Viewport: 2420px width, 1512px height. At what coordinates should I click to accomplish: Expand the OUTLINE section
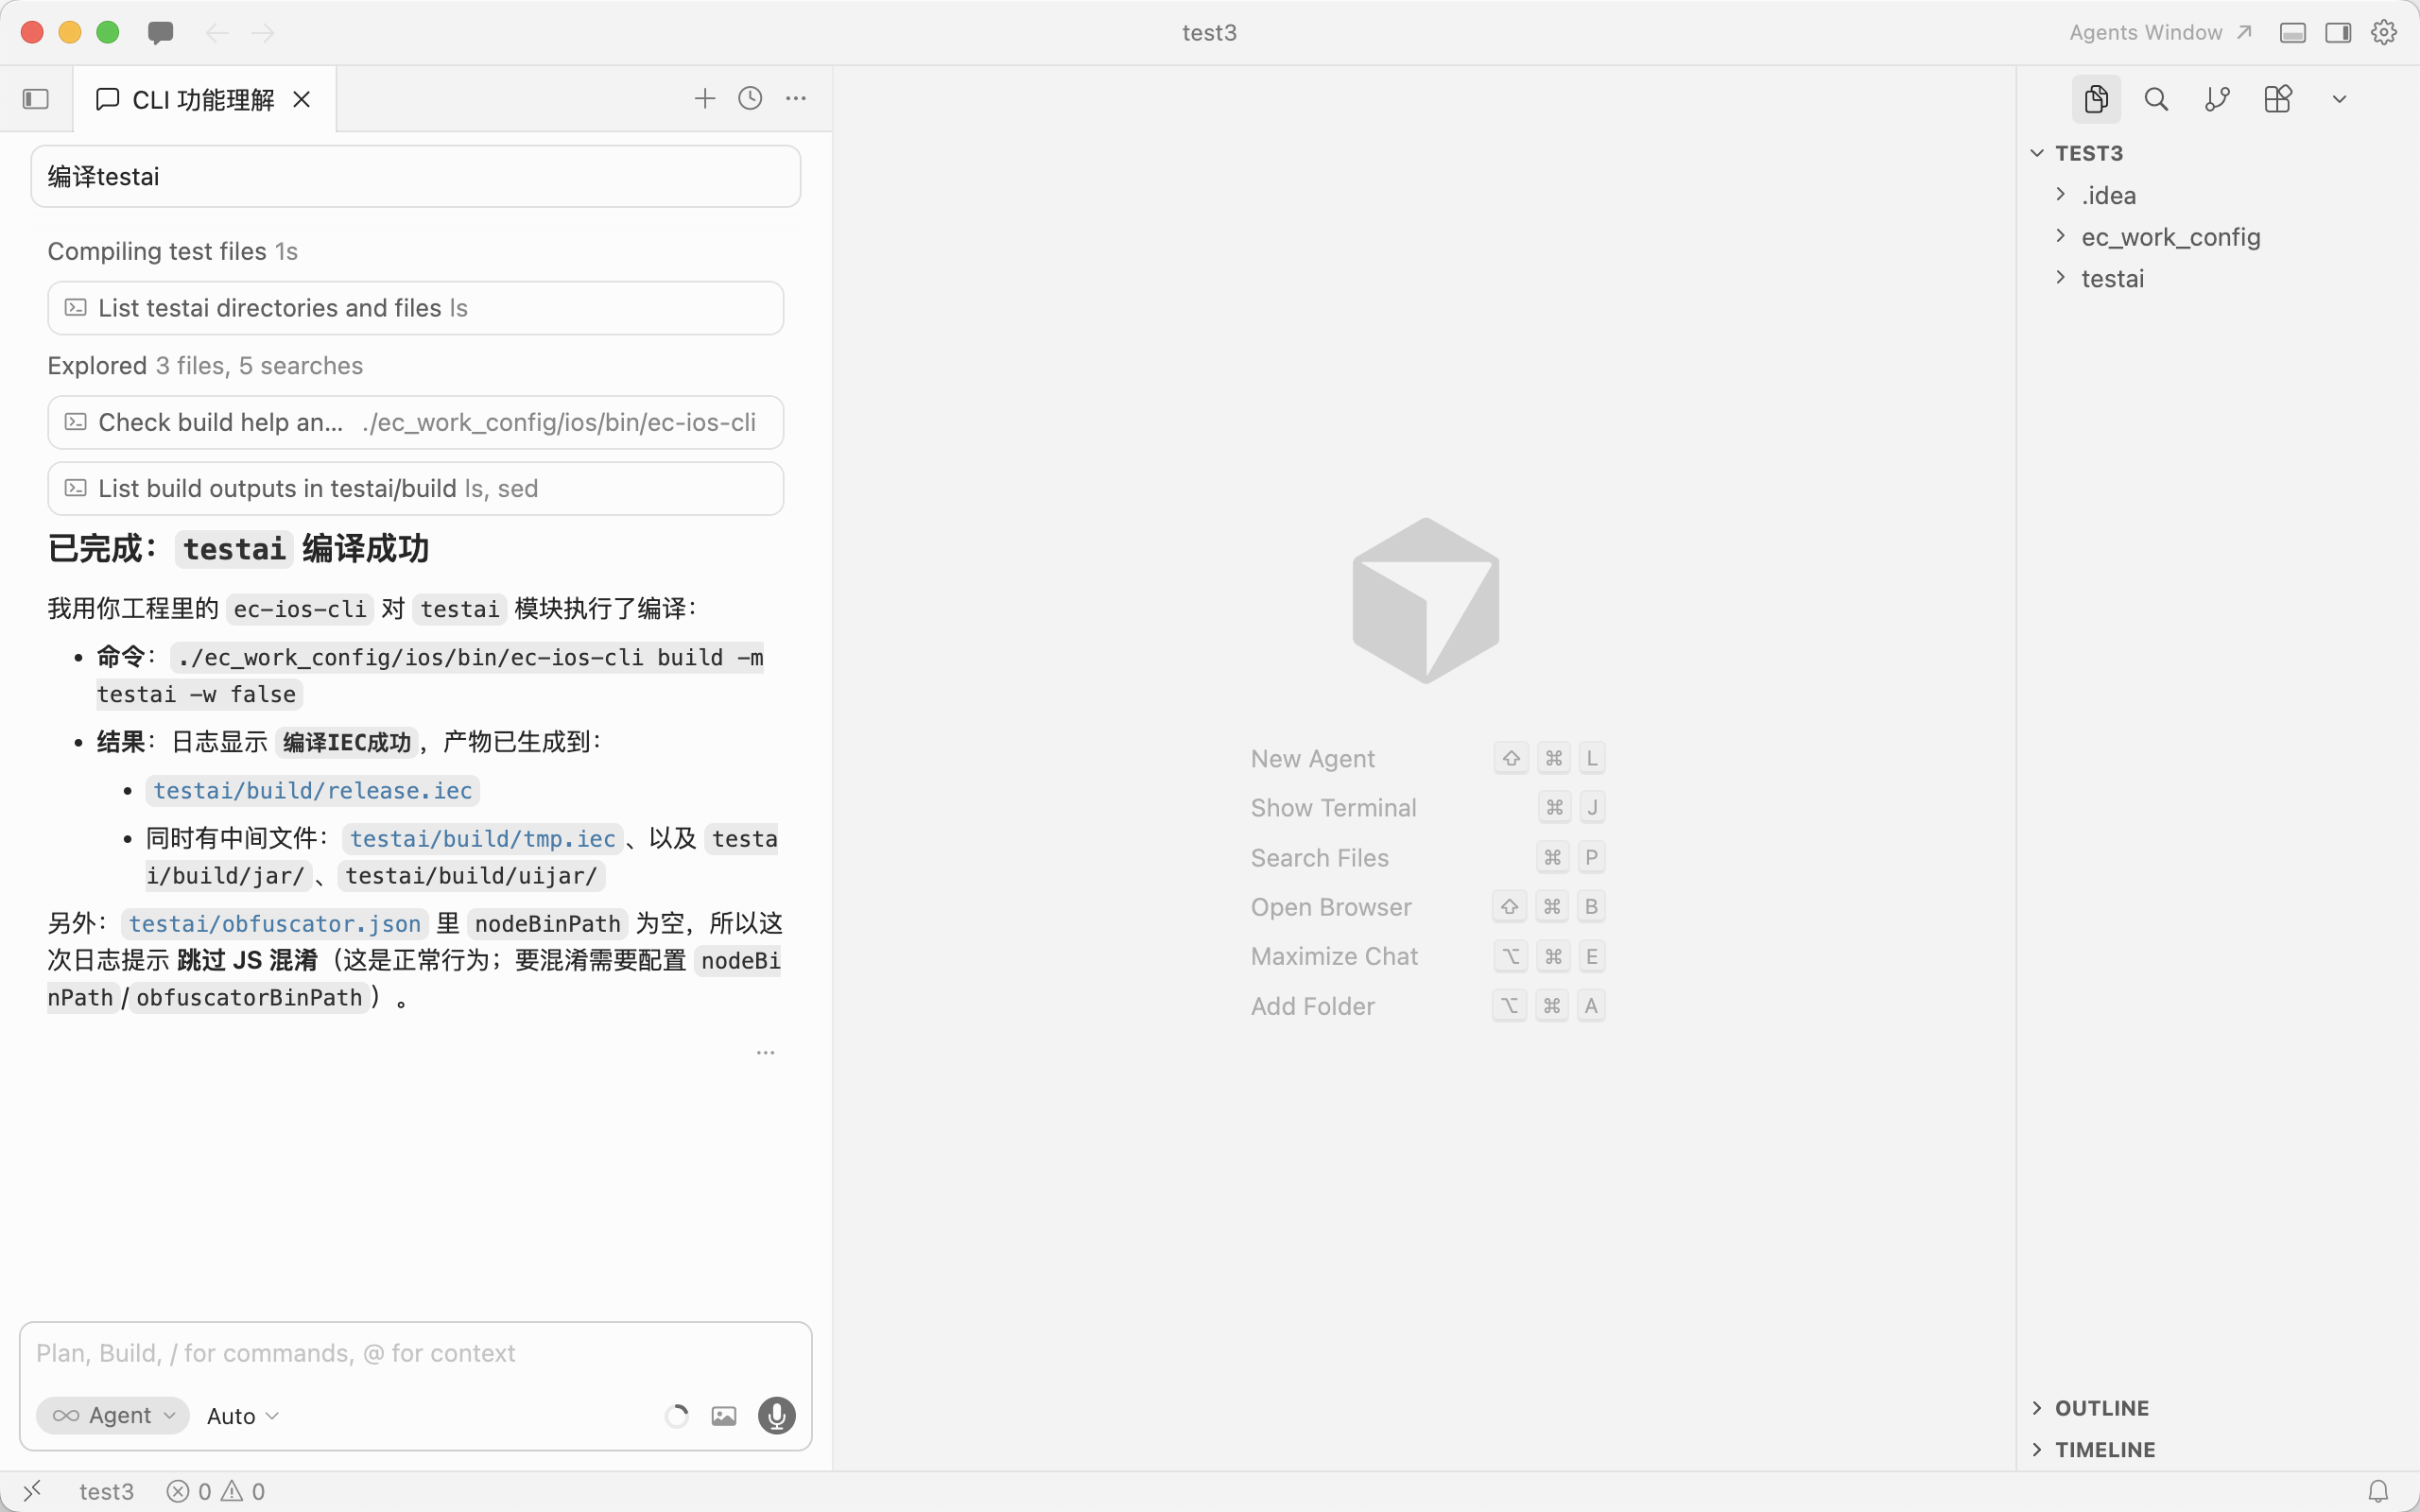click(2101, 1407)
